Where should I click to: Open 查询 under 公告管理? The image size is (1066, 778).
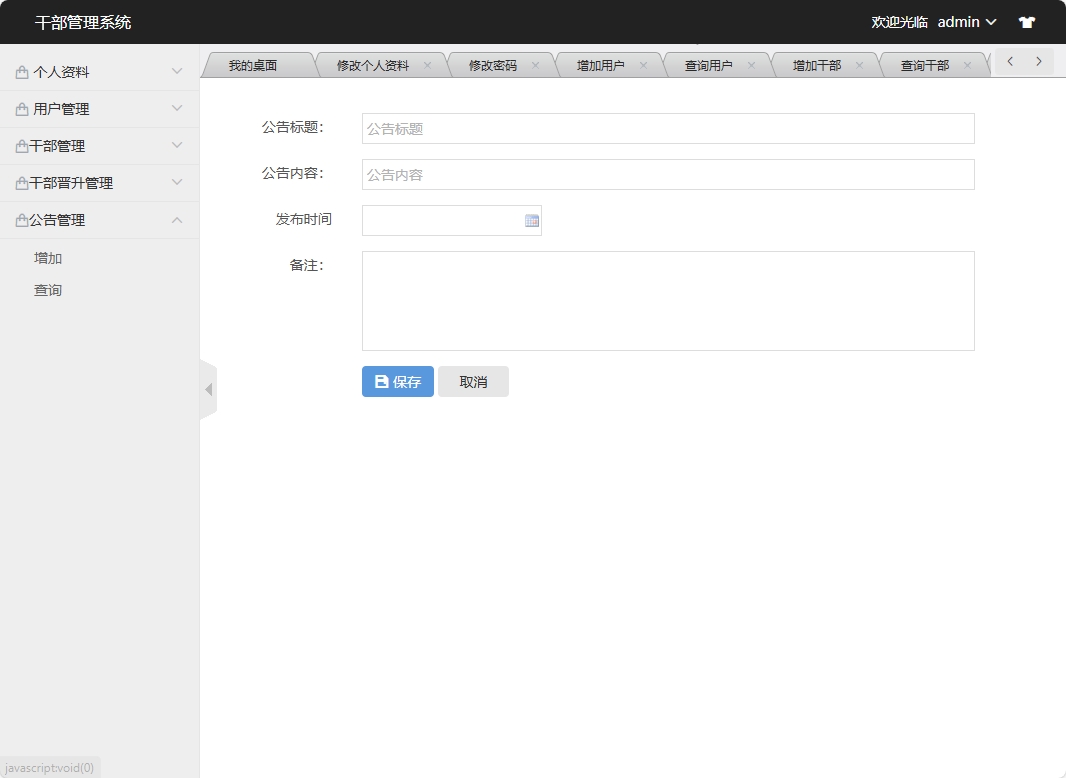click(48, 290)
